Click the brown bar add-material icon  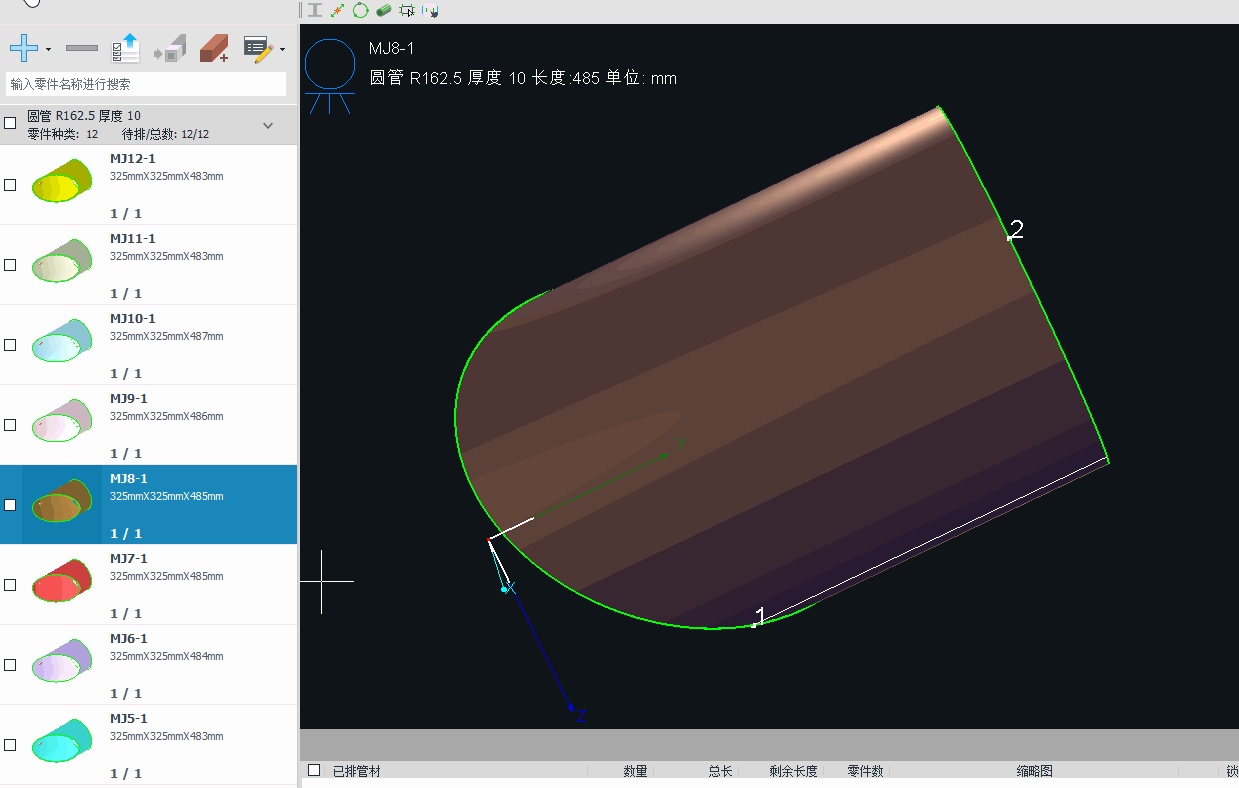coord(213,48)
